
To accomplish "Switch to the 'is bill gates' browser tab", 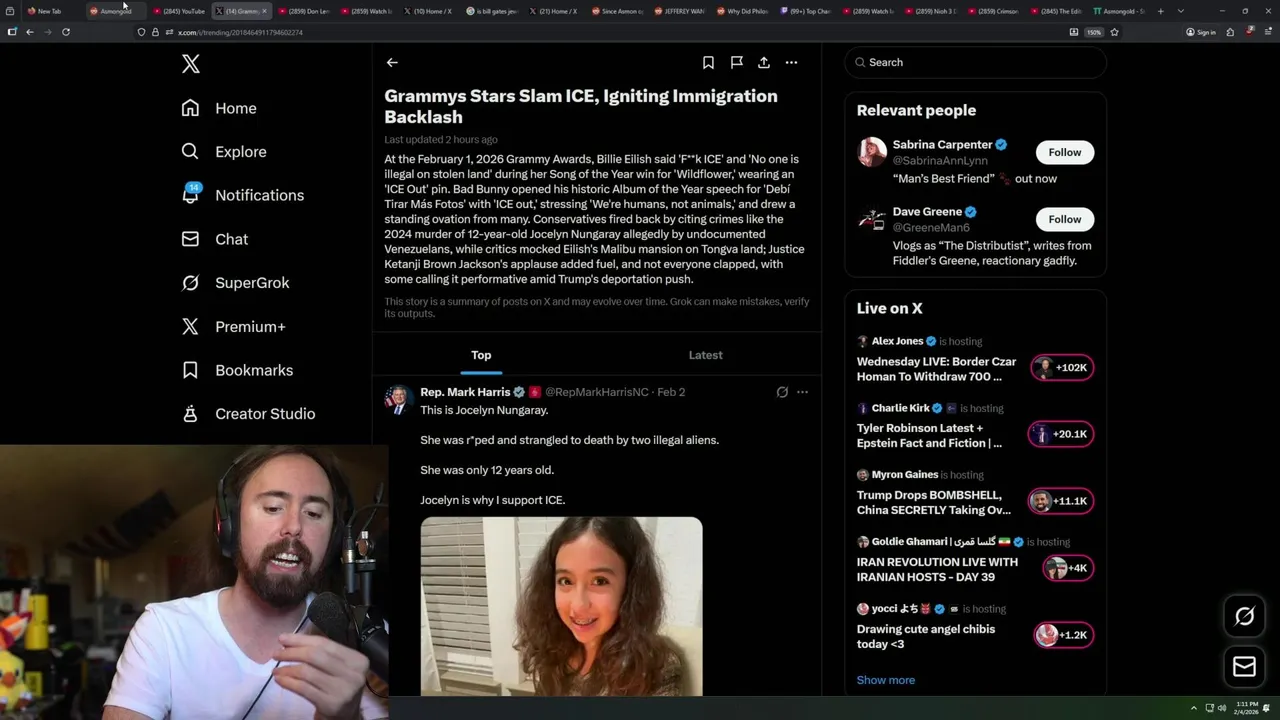I will 493,11.
